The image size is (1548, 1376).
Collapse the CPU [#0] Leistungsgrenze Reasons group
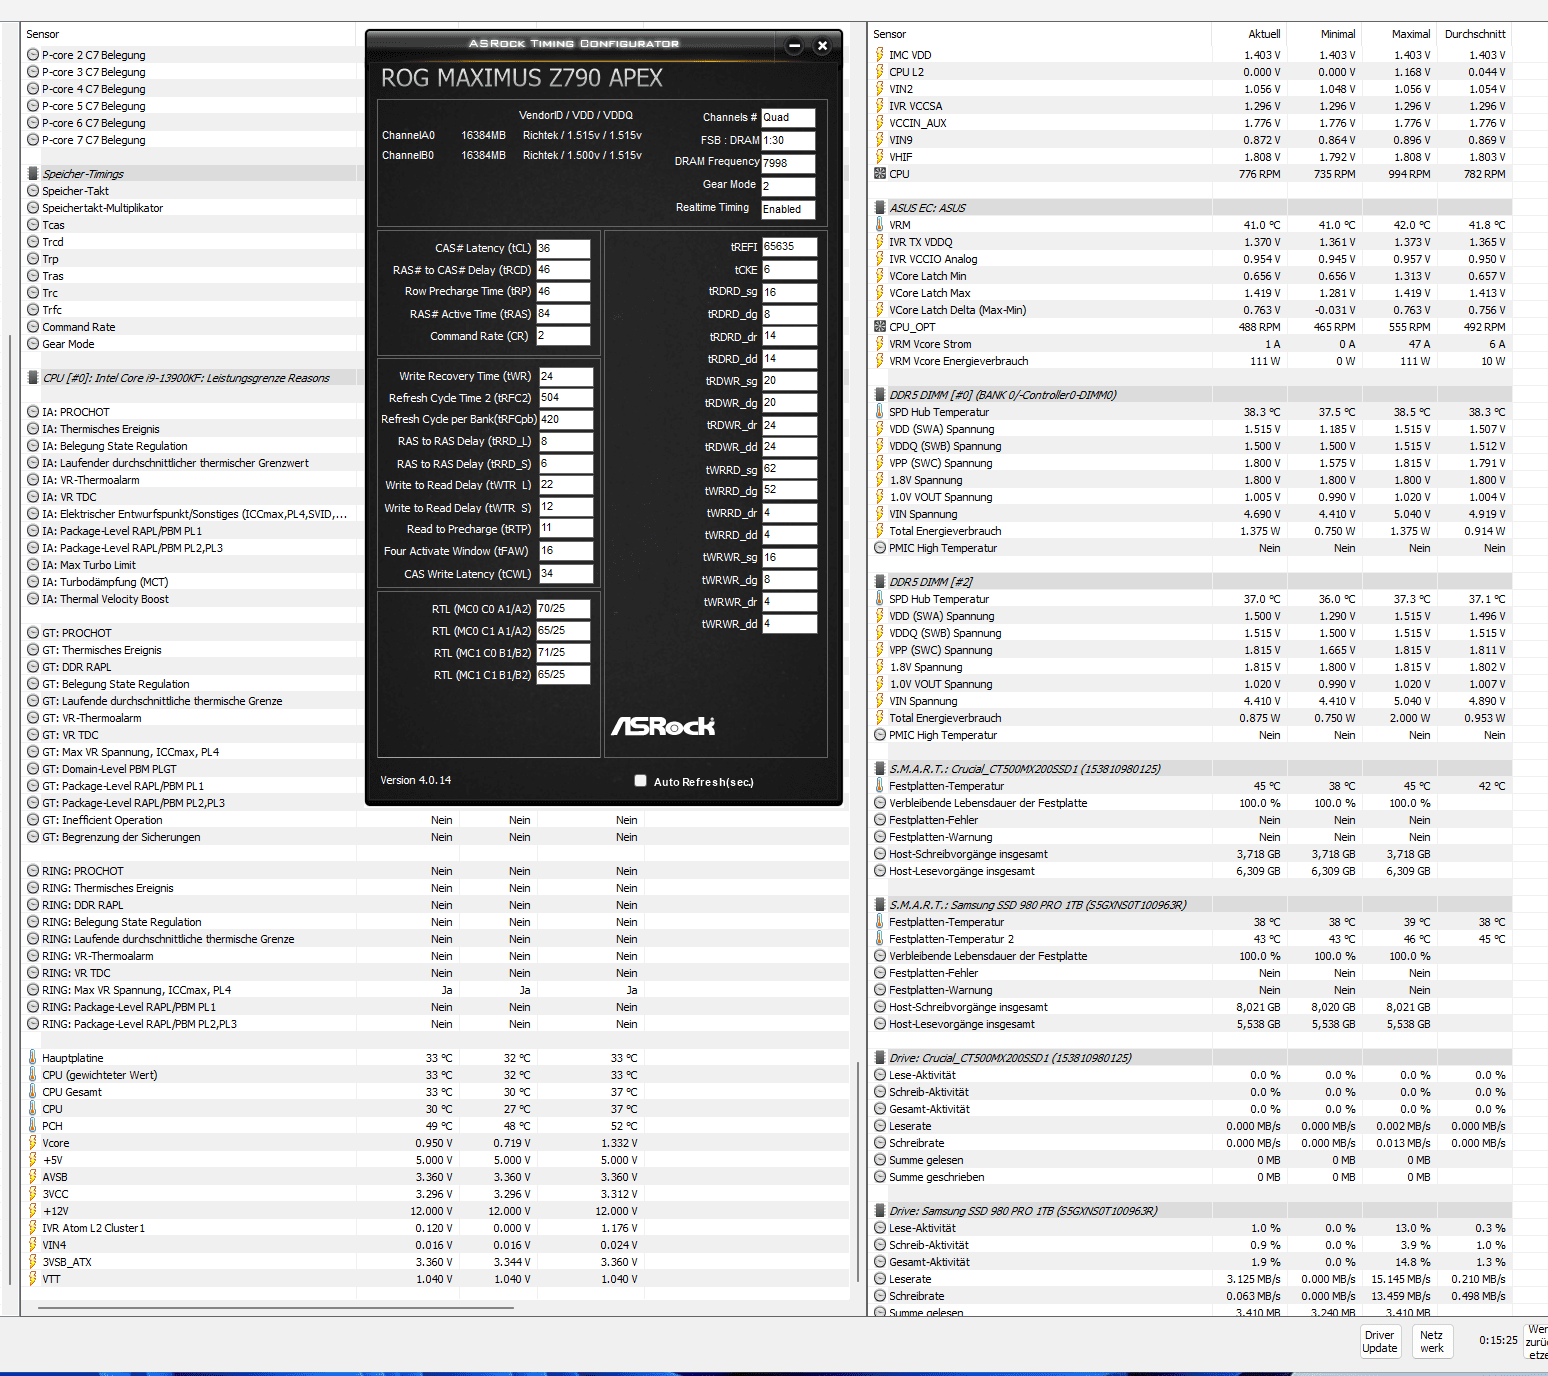pyautogui.click(x=33, y=378)
